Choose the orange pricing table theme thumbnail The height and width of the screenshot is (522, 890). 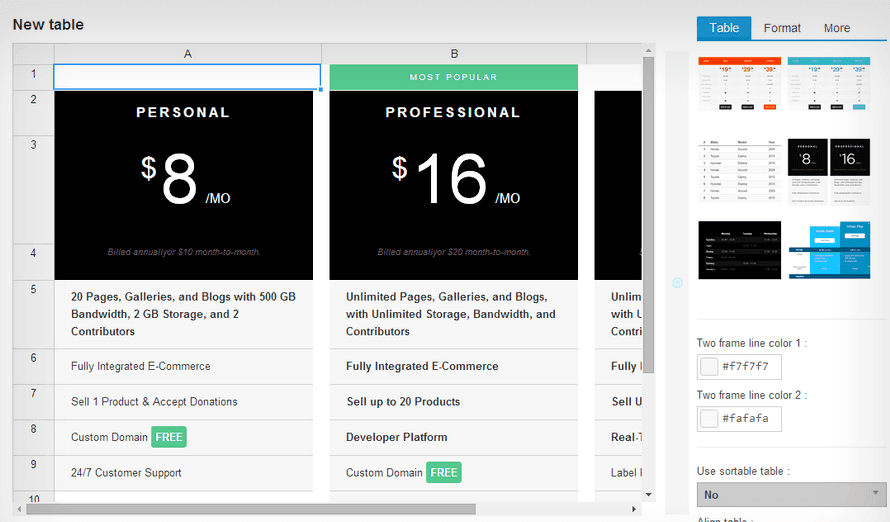739,84
